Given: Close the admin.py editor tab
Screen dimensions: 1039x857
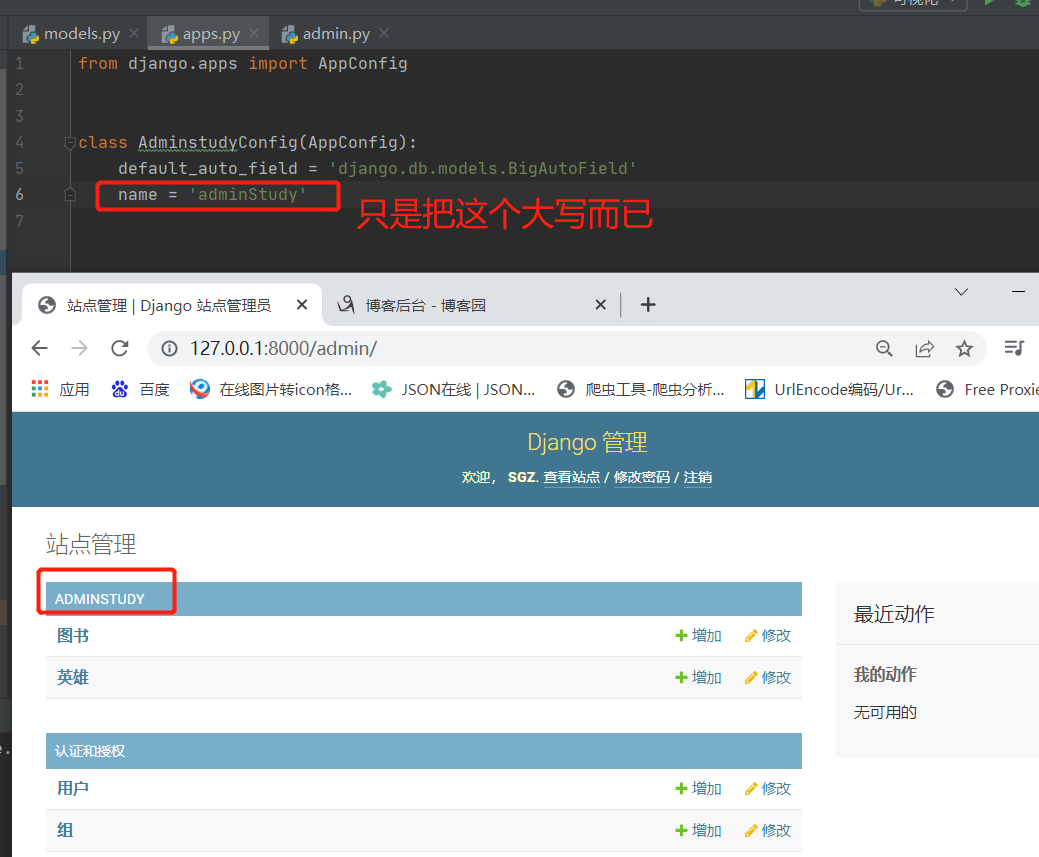Looking at the screenshot, I should (384, 33).
